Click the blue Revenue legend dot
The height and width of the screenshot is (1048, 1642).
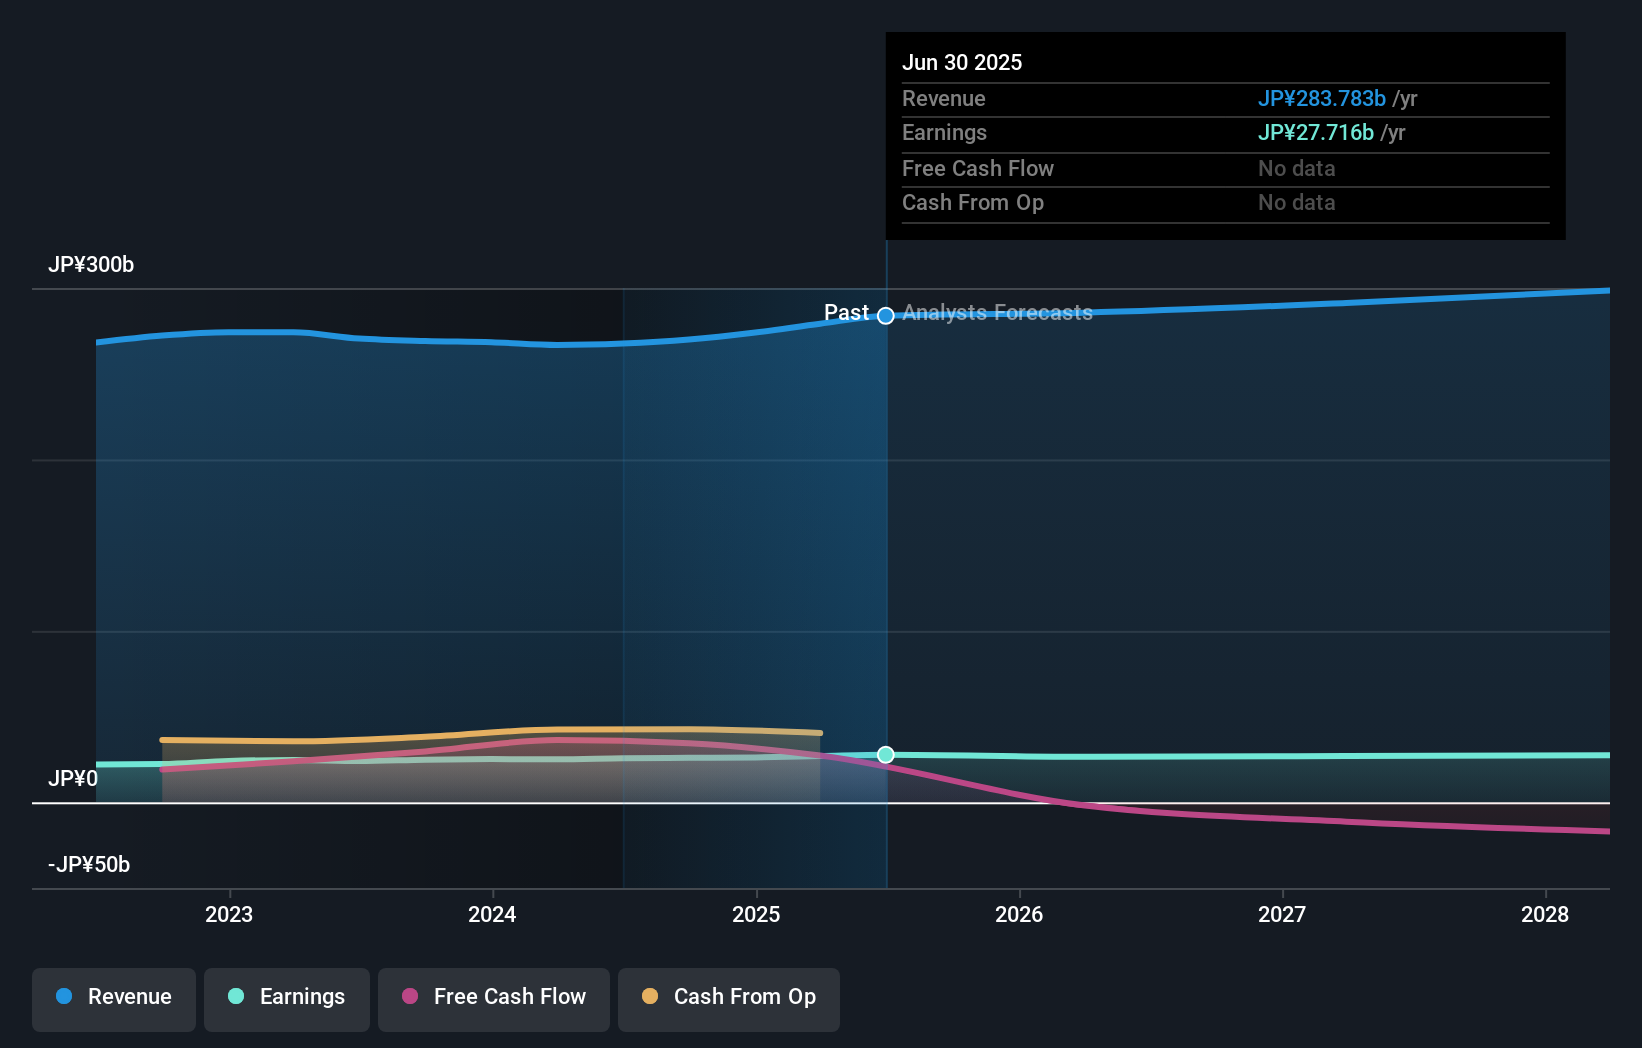pos(63,997)
